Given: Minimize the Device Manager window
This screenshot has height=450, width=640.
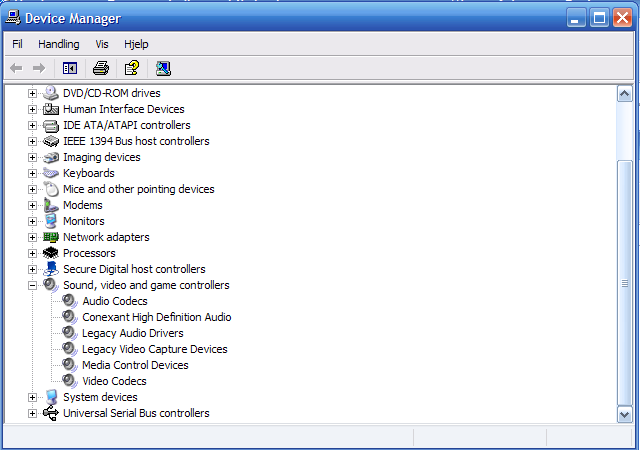Looking at the screenshot, I should click(576, 18).
